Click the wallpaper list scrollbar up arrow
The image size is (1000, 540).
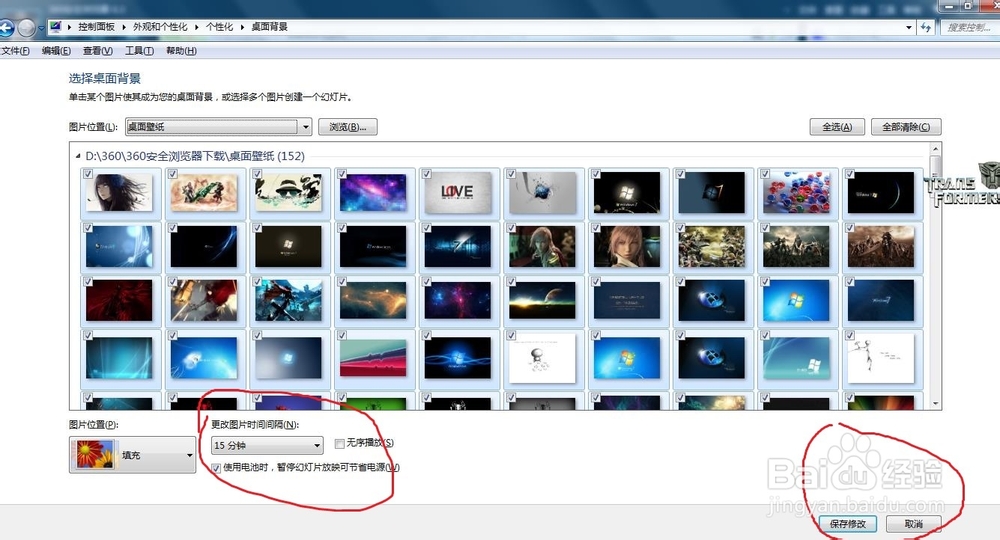coord(936,149)
